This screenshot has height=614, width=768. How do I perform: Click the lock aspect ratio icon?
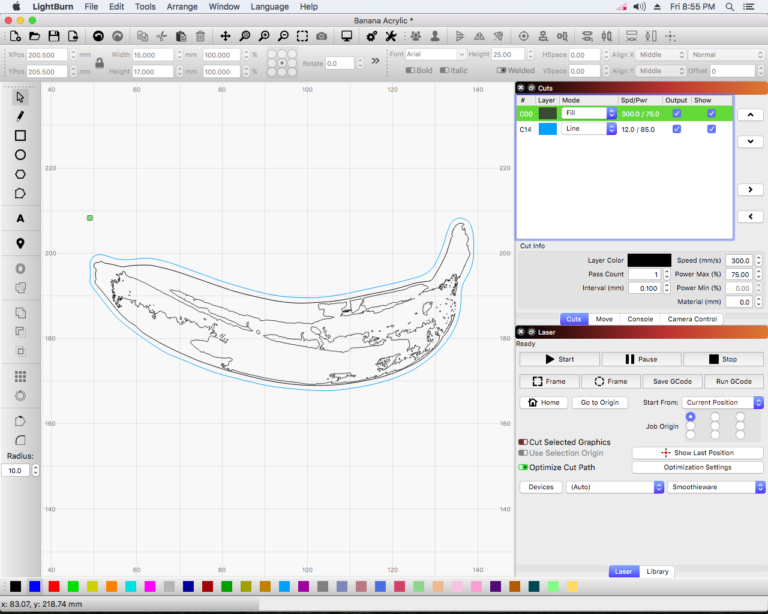click(x=99, y=63)
